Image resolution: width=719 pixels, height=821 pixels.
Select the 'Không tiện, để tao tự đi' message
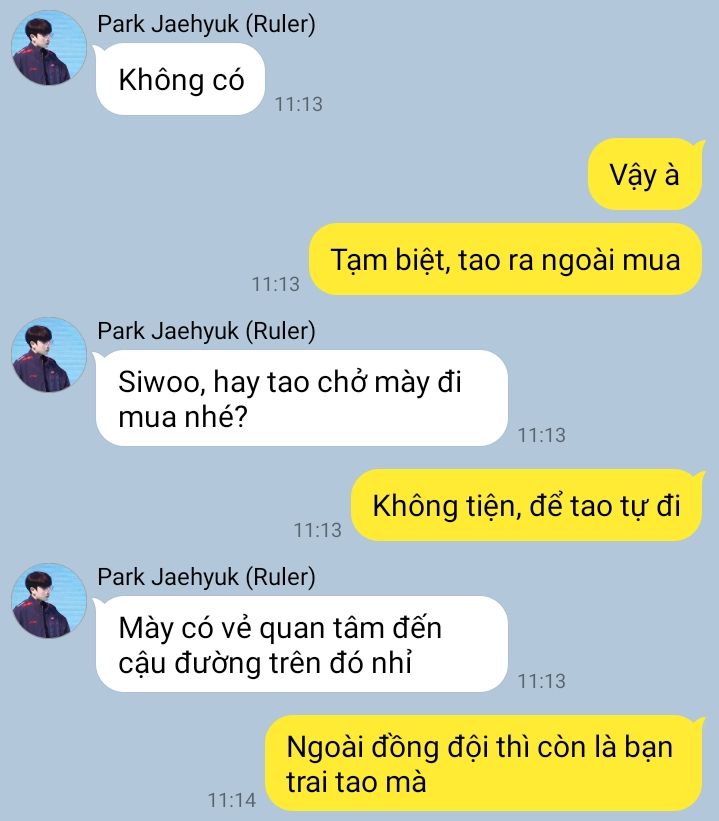pos(526,505)
